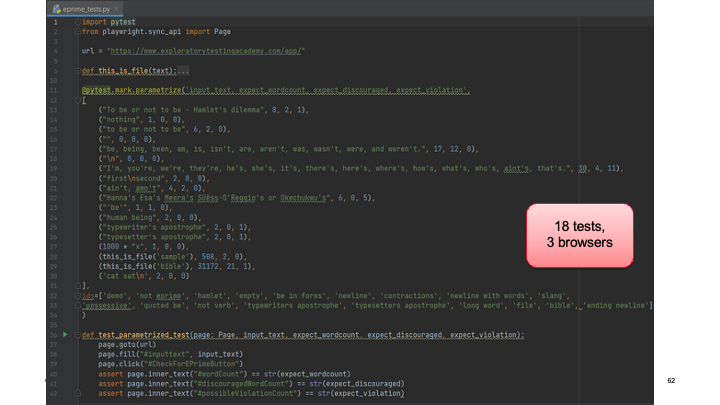Click the "Hanna's Esa's Meera's" possessive row
The height and width of the screenshot is (405, 720).
pyautogui.click(x=237, y=198)
